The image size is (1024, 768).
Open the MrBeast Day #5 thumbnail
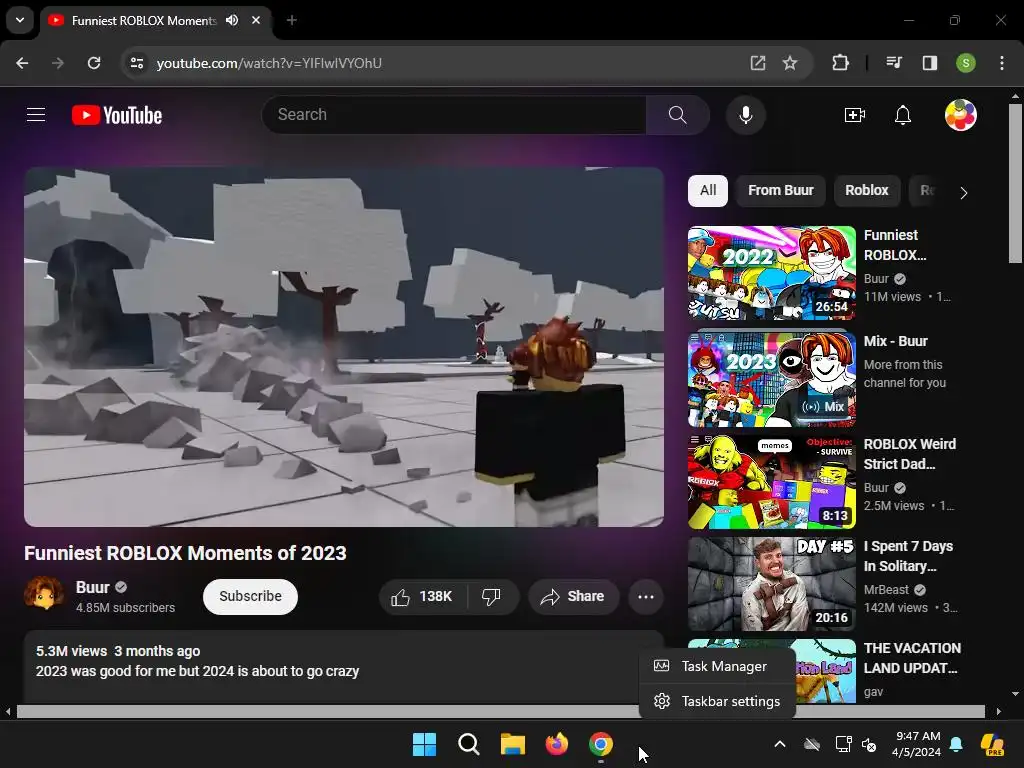click(771, 584)
